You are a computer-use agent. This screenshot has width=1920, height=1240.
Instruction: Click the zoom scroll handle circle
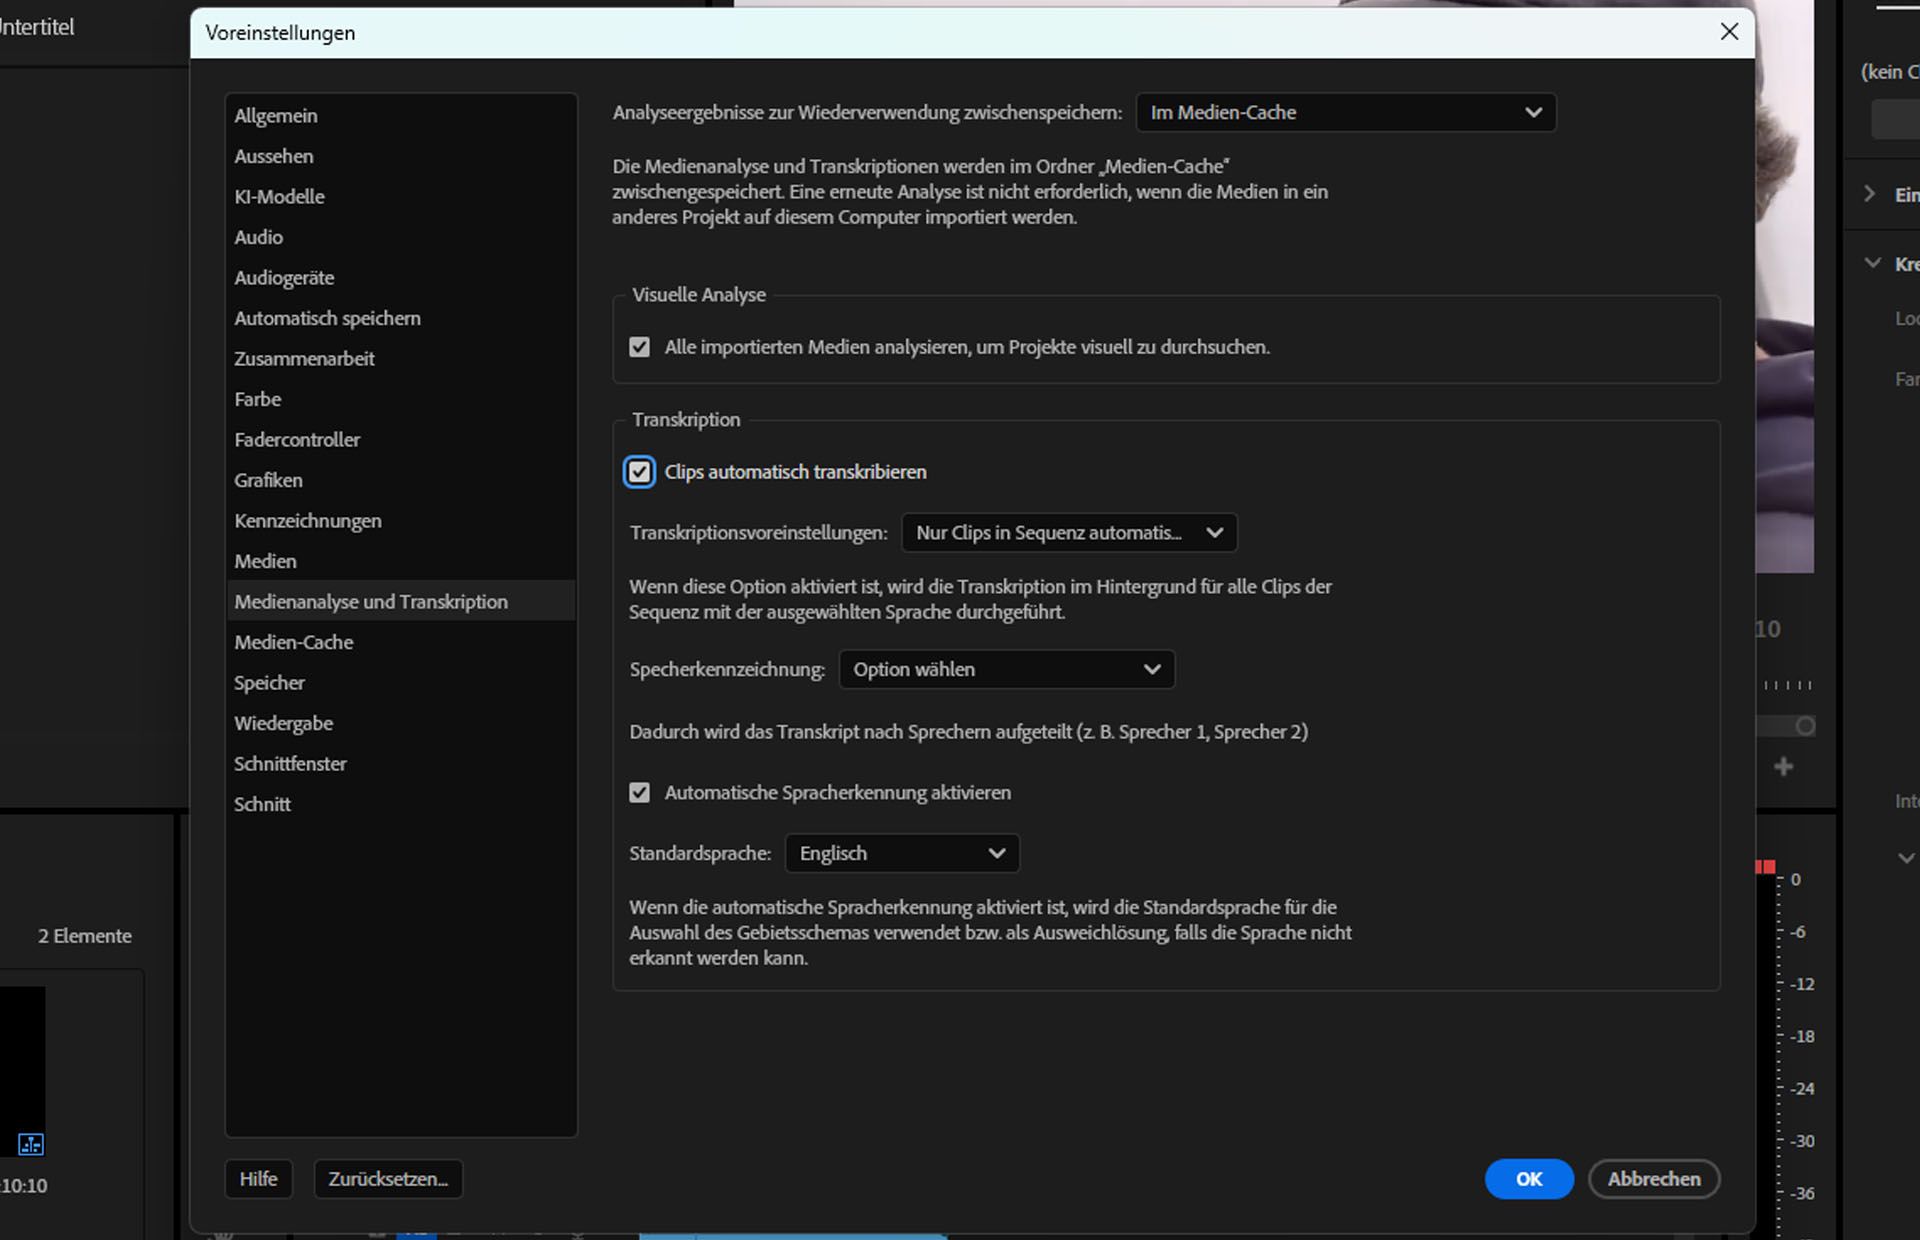click(1805, 726)
